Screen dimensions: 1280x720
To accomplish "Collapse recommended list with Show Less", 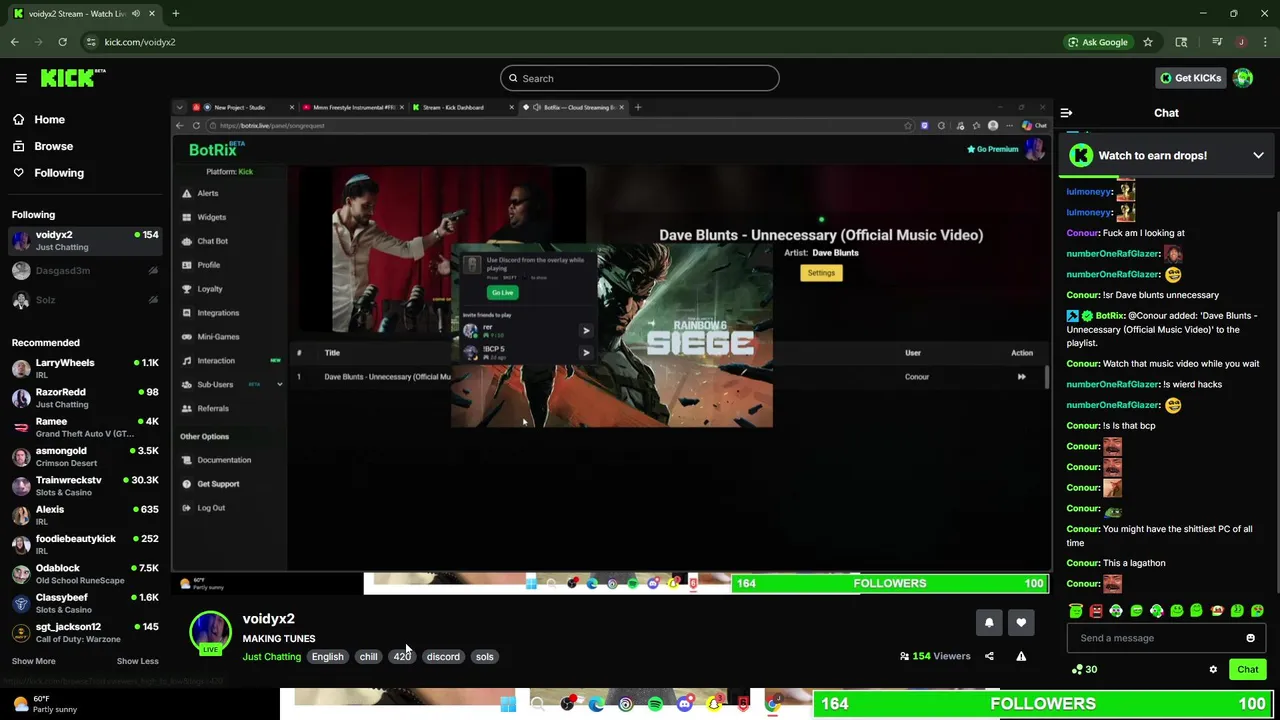I will tap(137, 661).
